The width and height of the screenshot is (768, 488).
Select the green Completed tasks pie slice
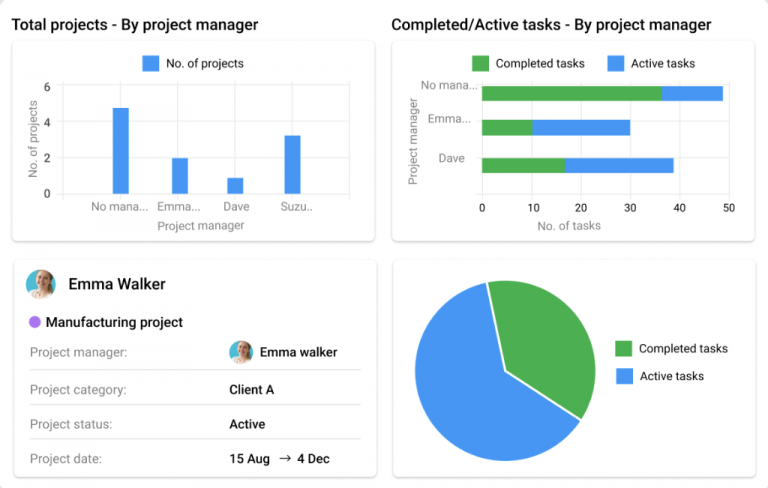(540, 340)
